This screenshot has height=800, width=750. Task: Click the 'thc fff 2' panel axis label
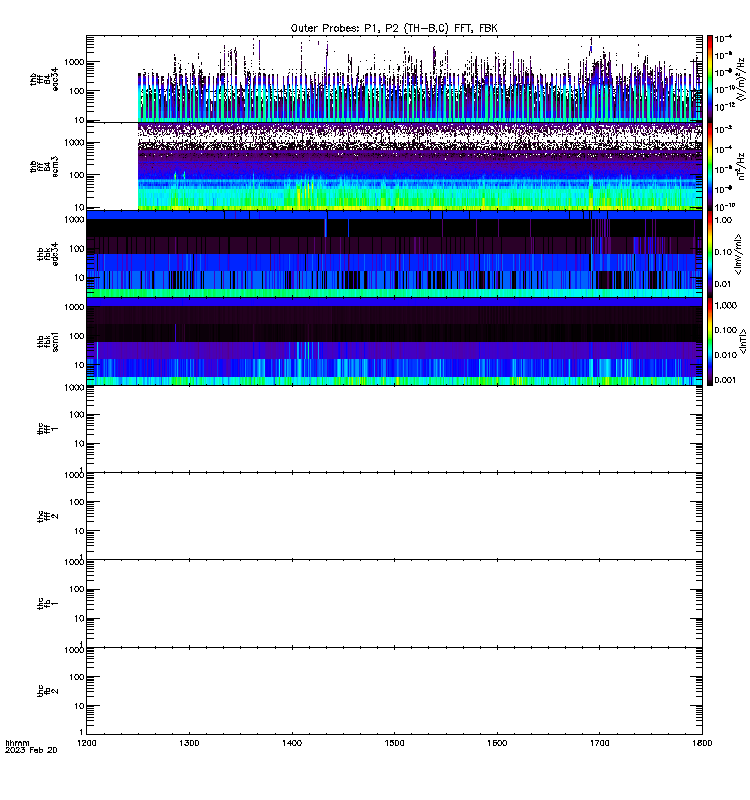click(x=47, y=516)
